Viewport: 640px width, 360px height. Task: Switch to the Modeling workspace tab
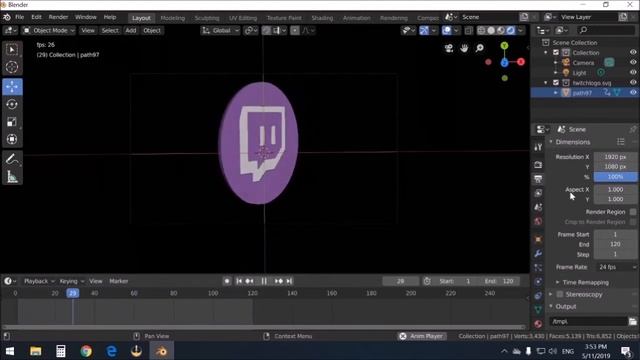(173, 18)
